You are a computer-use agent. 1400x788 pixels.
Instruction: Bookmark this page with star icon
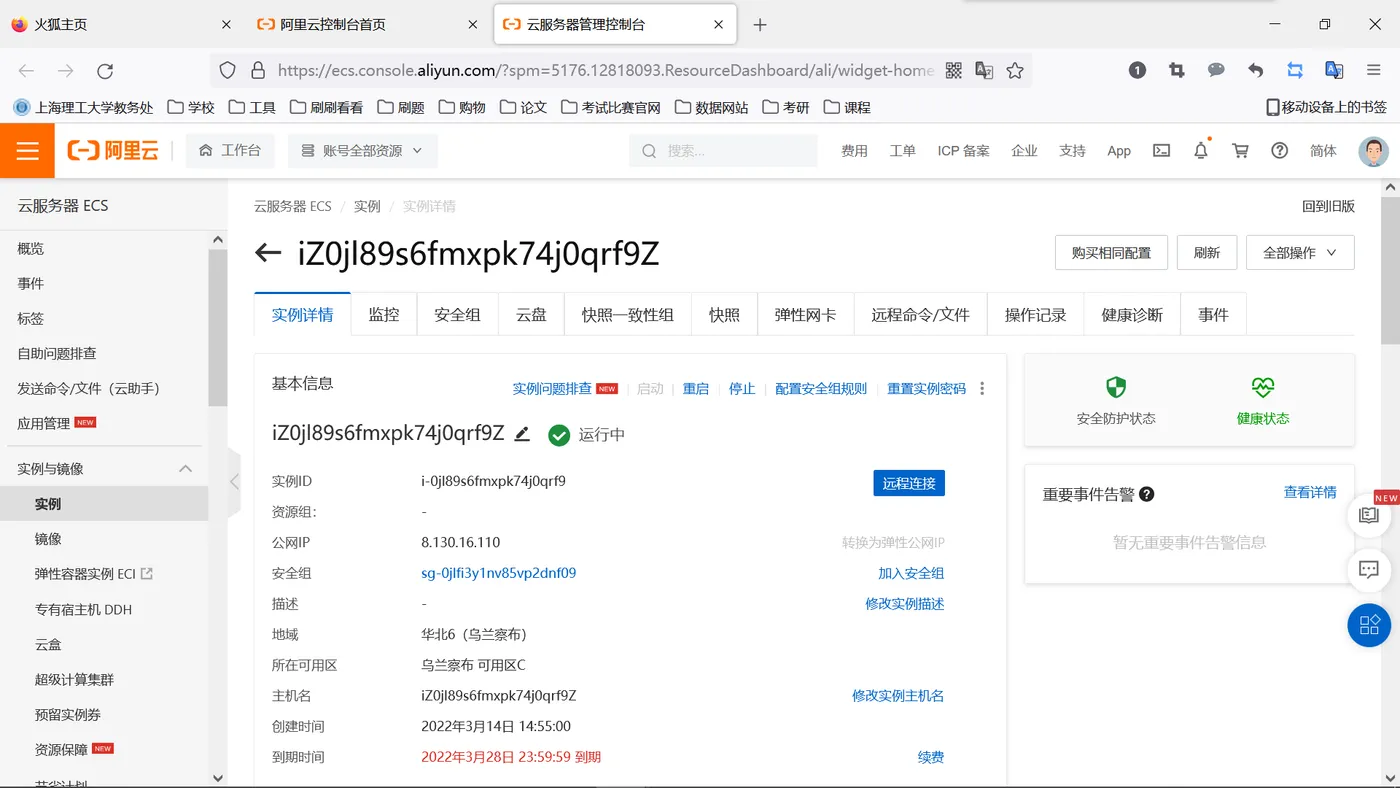pyautogui.click(x=1015, y=70)
